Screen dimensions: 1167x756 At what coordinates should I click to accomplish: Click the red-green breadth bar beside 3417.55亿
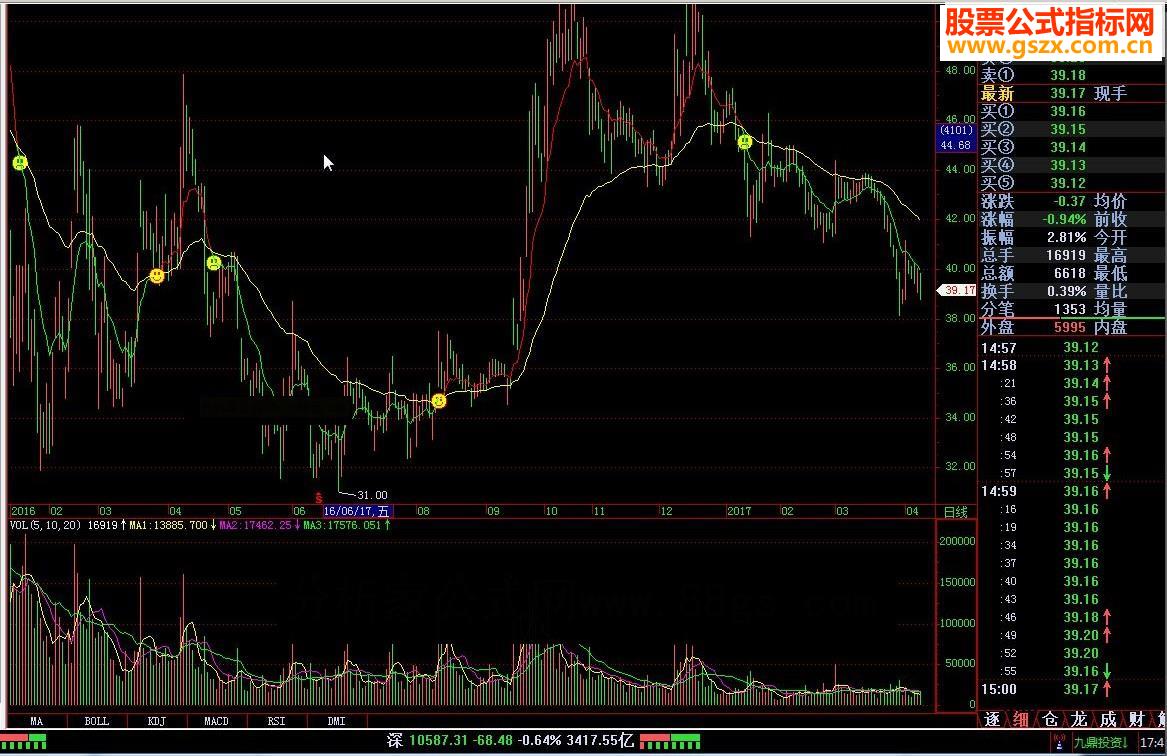click(670, 741)
